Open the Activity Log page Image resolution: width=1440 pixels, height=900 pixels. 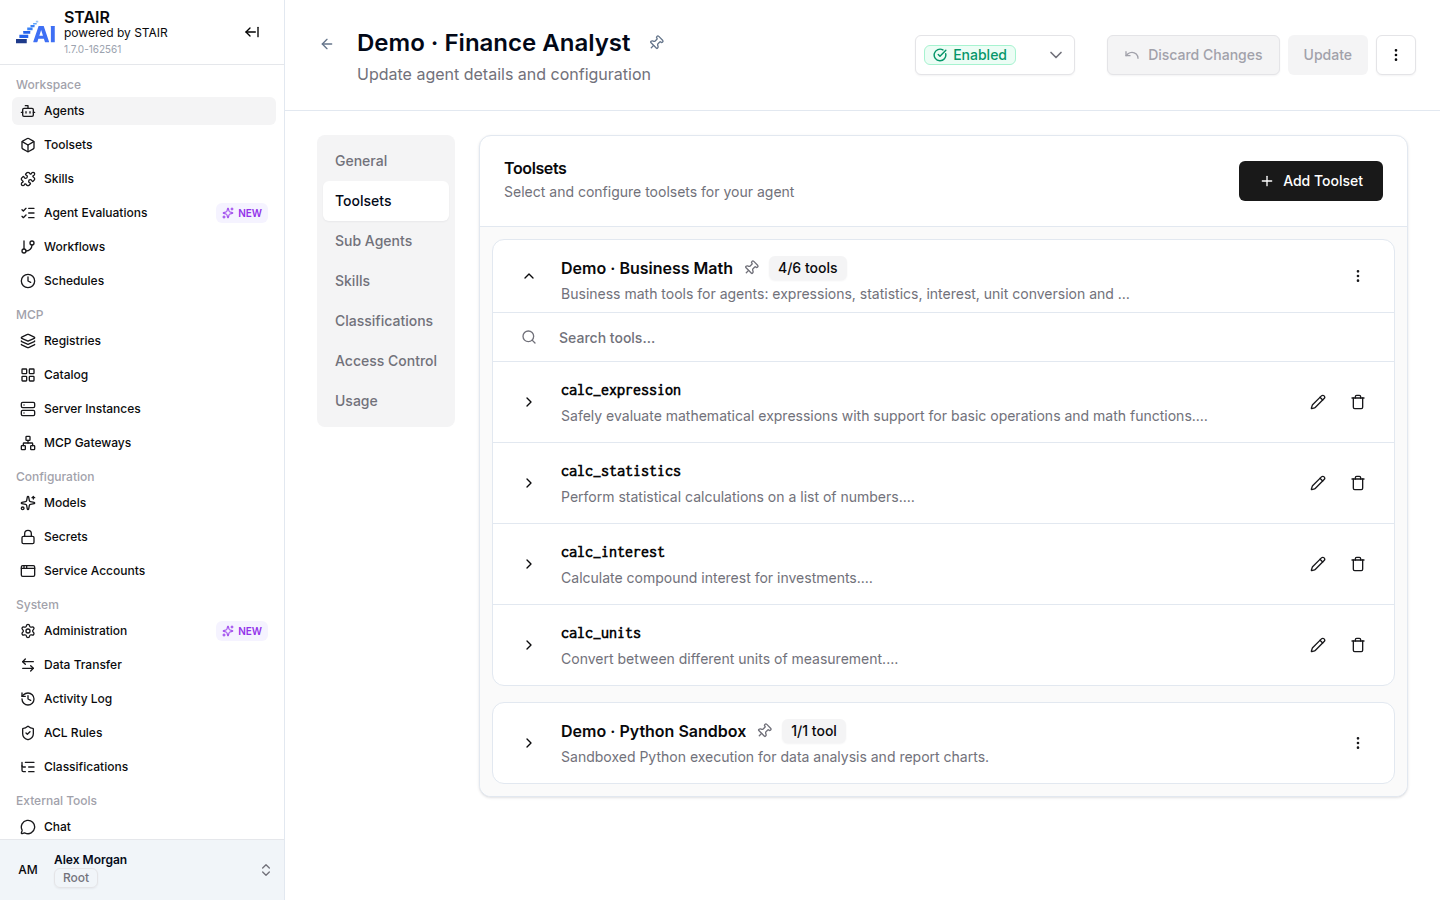coord(144,699)
